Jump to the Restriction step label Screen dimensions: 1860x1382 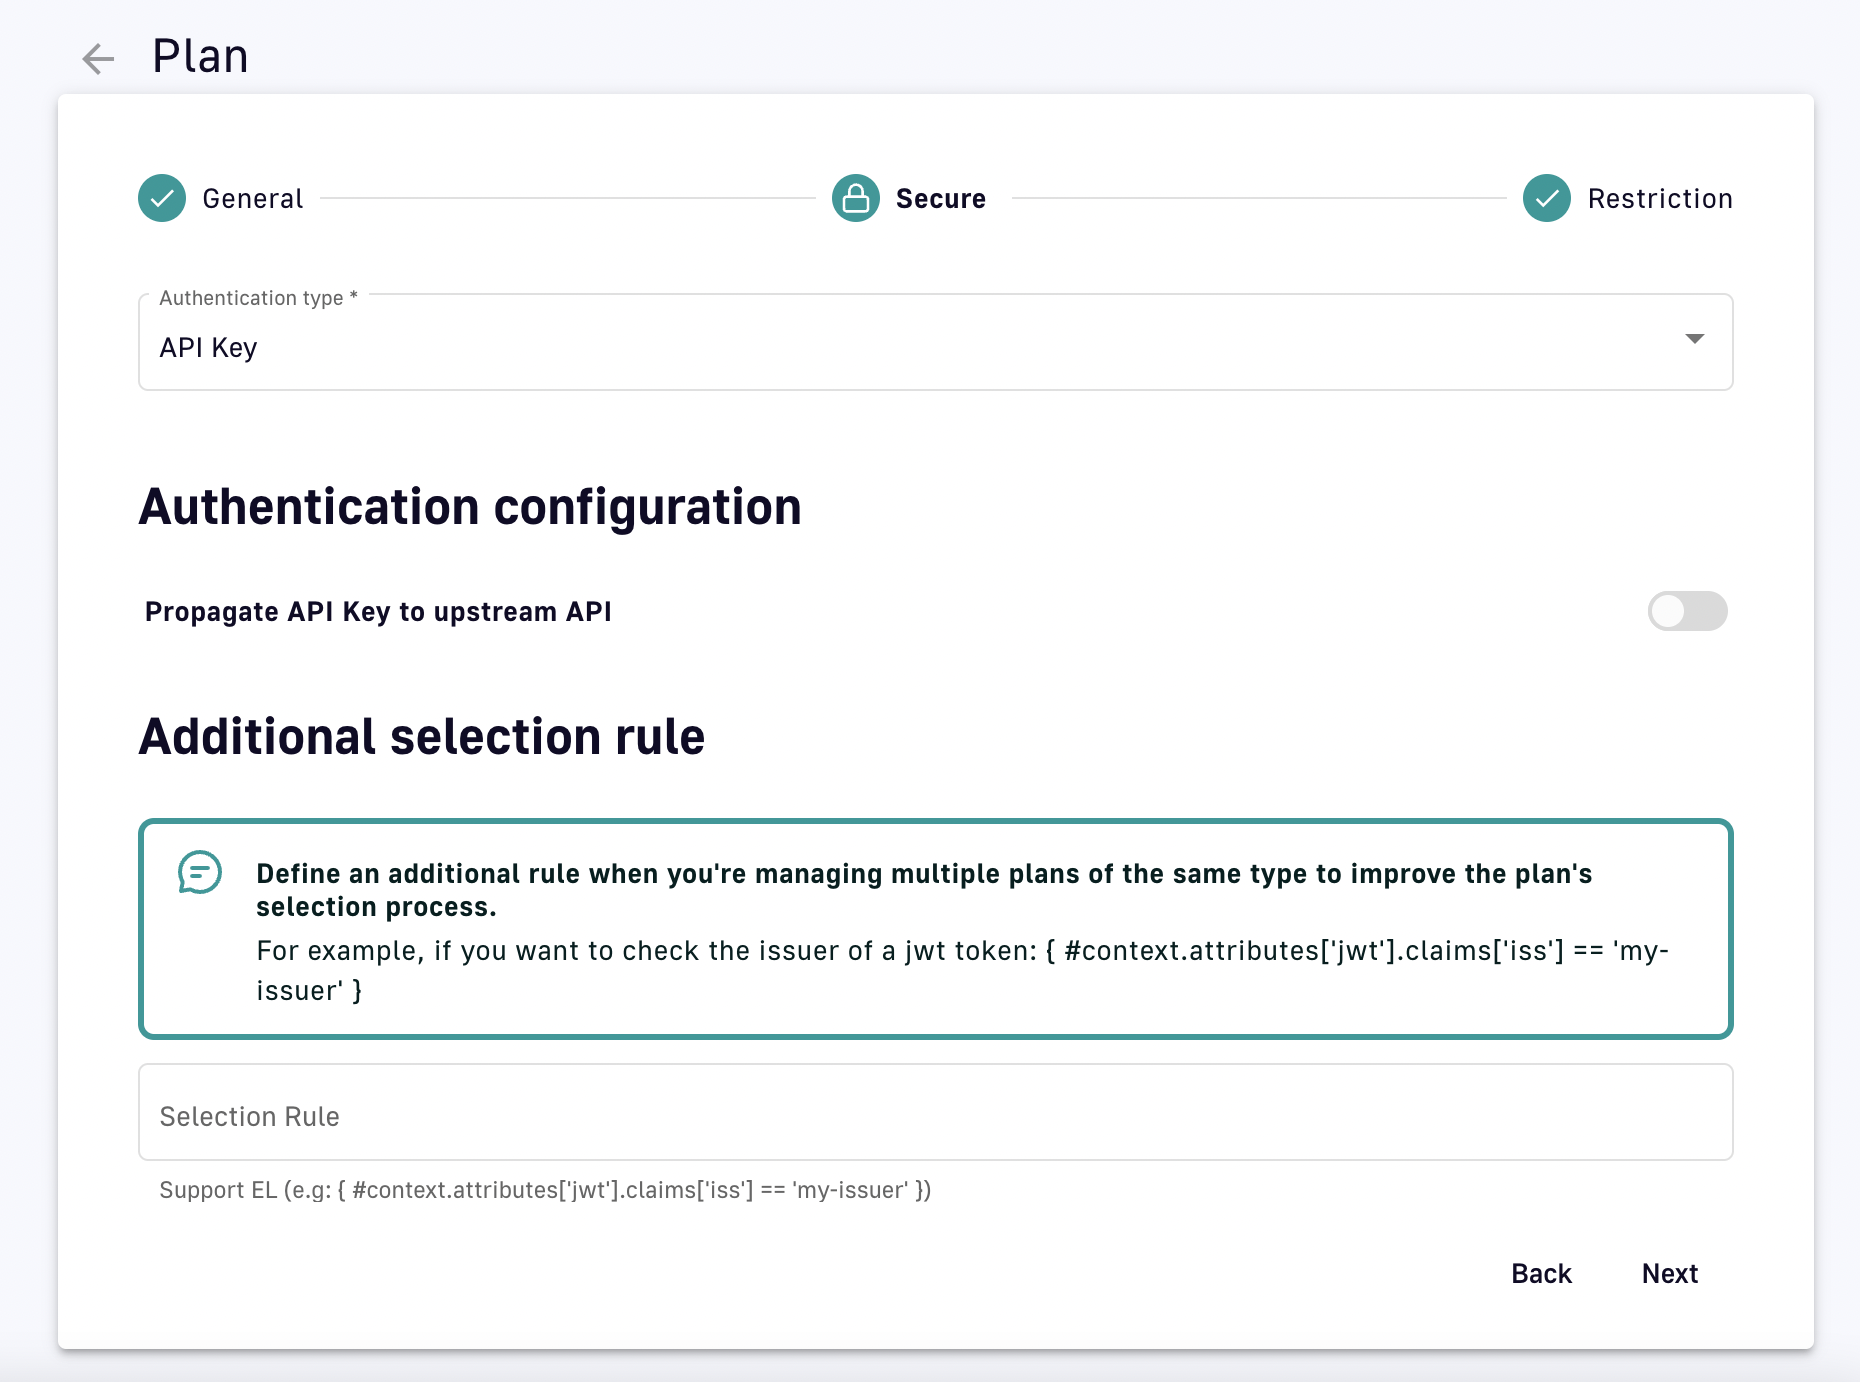pos(1660,199)
